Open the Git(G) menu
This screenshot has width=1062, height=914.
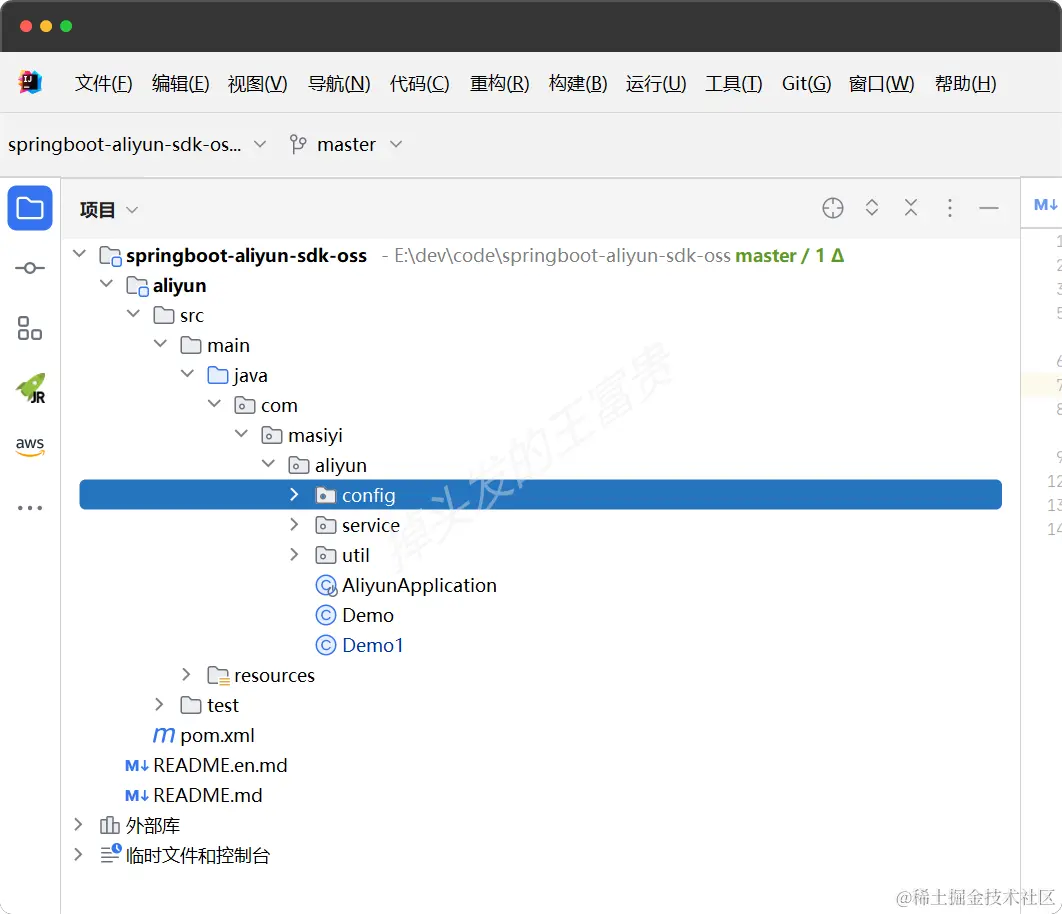pyautogui.click(x=806, y=83)
